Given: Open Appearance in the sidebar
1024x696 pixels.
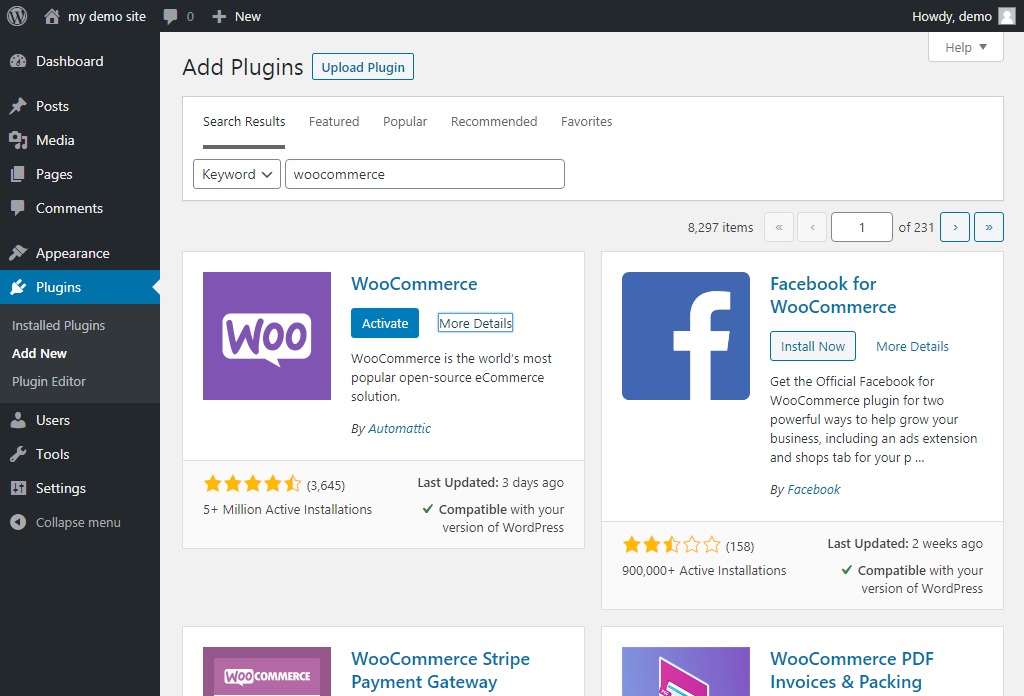Looking at the screenshot, I should (x=72, y=253).
